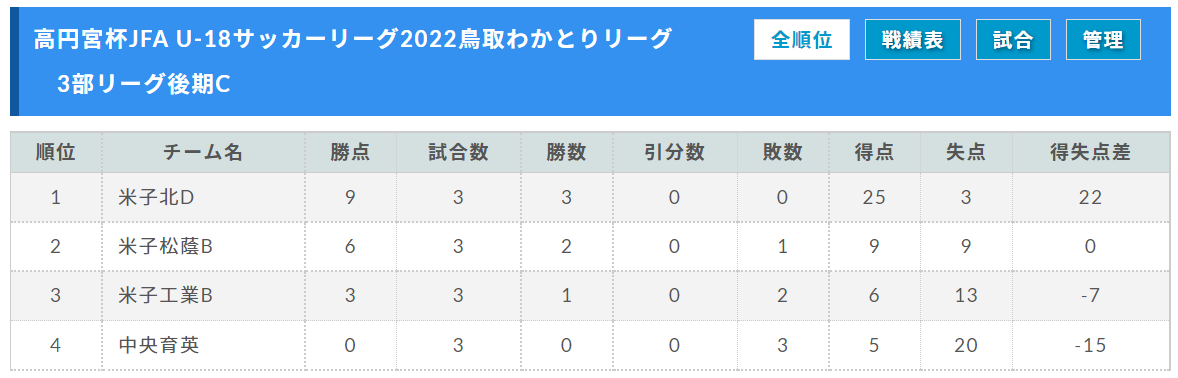Click the 得点 column header

874,153
